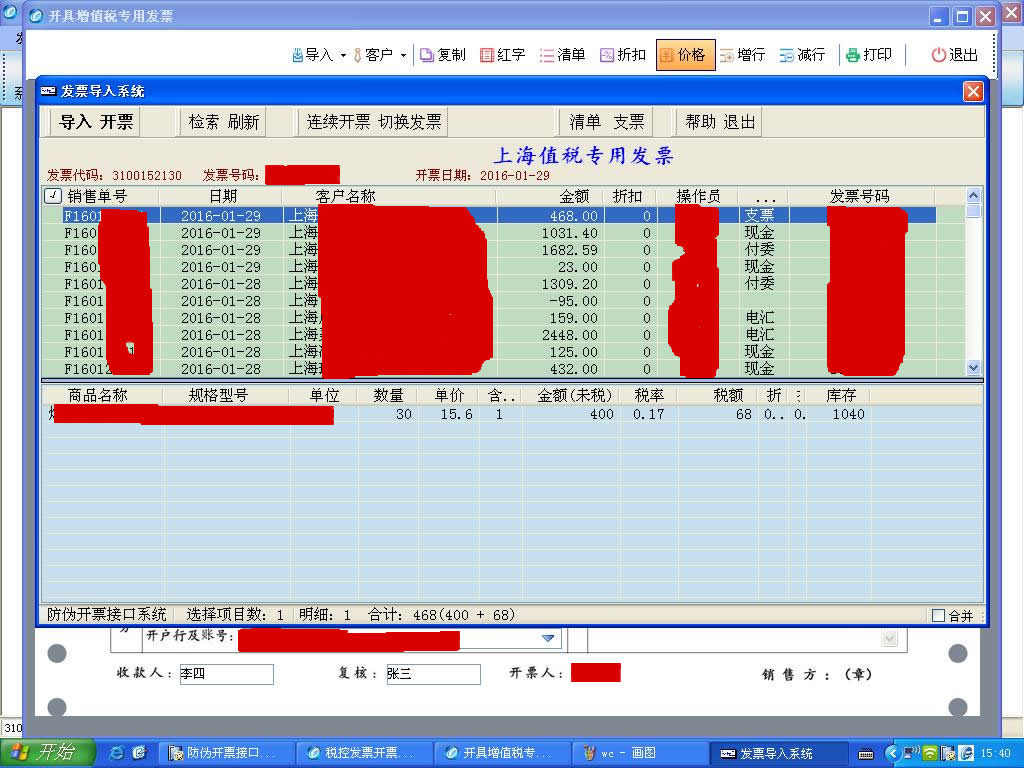Click the keyboard icon in the system tray
The height and width of the screenshot is (768, 1024).
coord(866,754)
